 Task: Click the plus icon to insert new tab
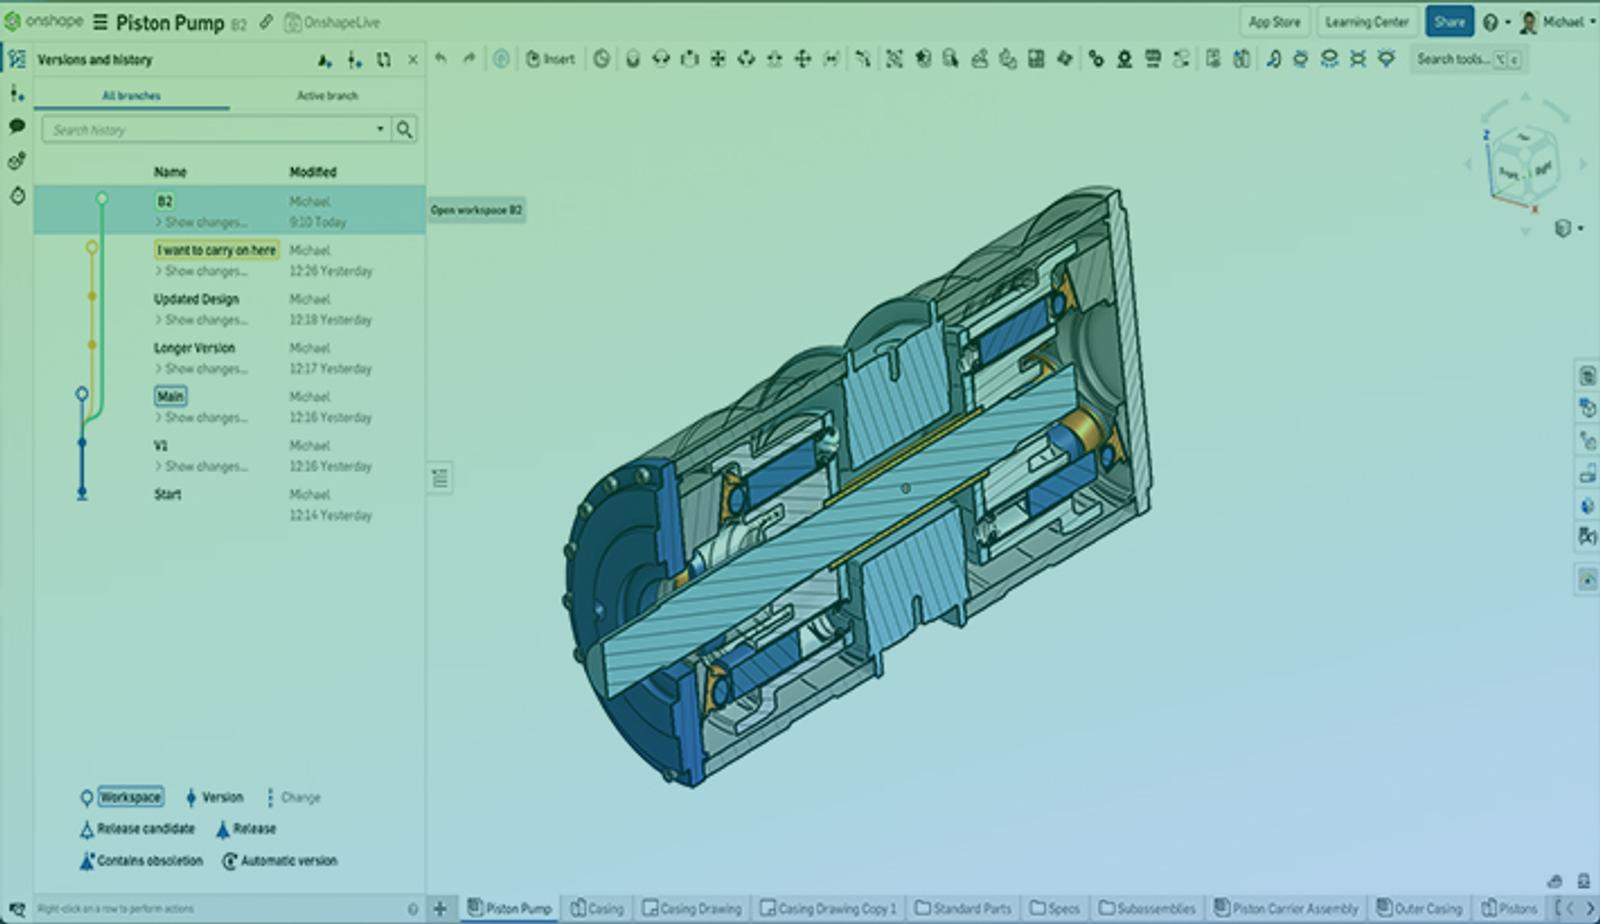point(439,908)
